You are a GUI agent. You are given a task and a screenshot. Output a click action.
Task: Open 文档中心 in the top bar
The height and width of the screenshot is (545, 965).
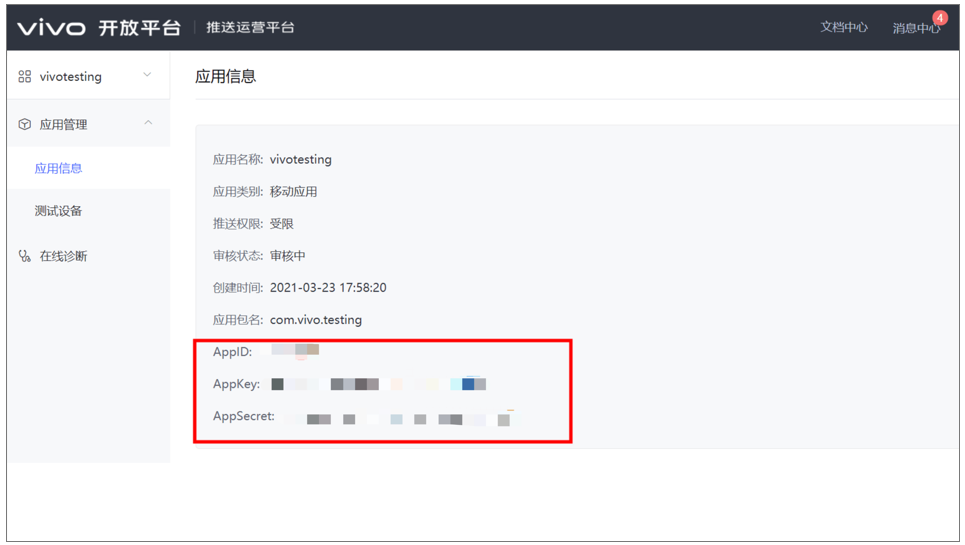844,28
